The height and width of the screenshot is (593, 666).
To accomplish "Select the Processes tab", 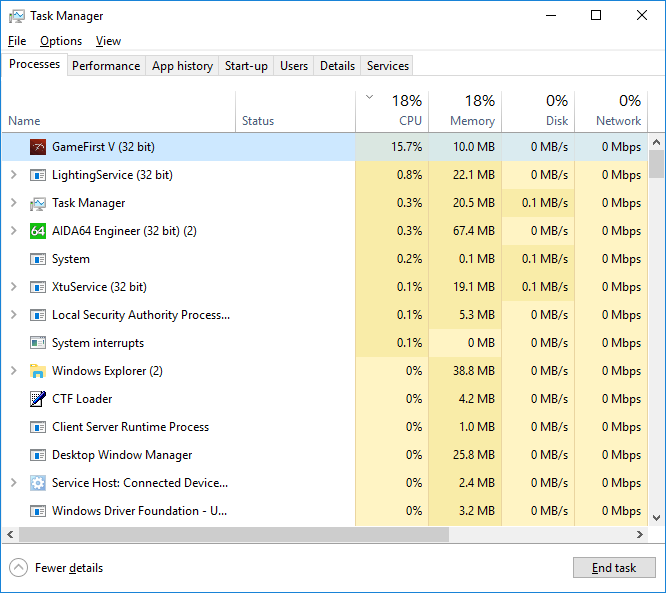I will (34, 64).
